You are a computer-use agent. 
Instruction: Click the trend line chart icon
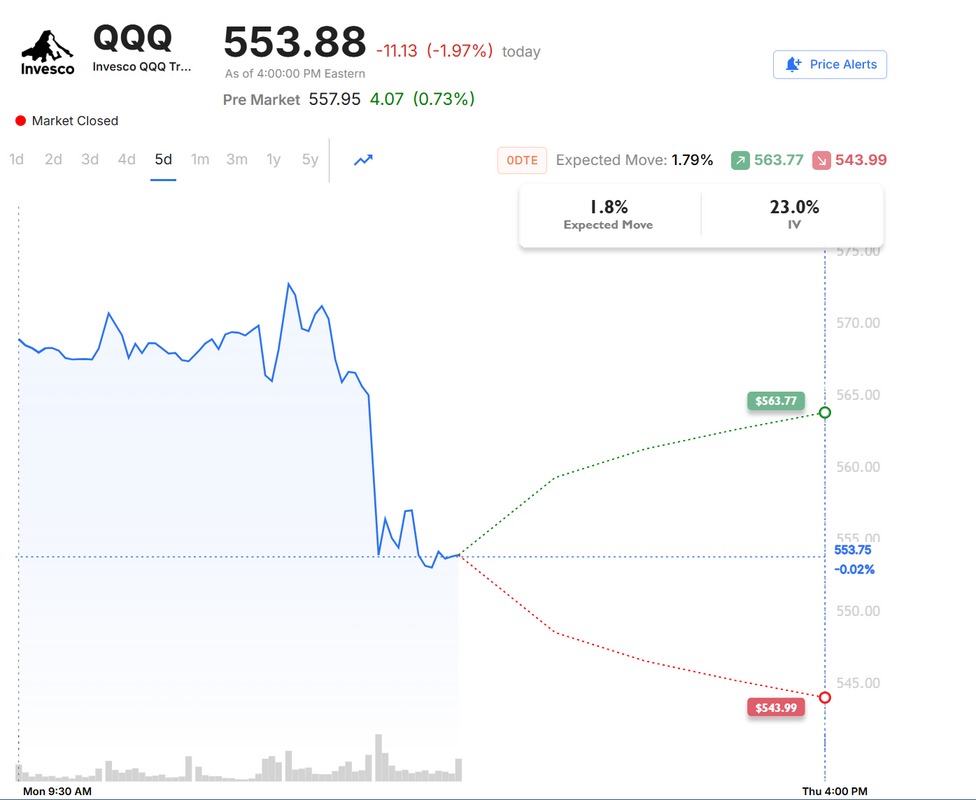(364, 160)
